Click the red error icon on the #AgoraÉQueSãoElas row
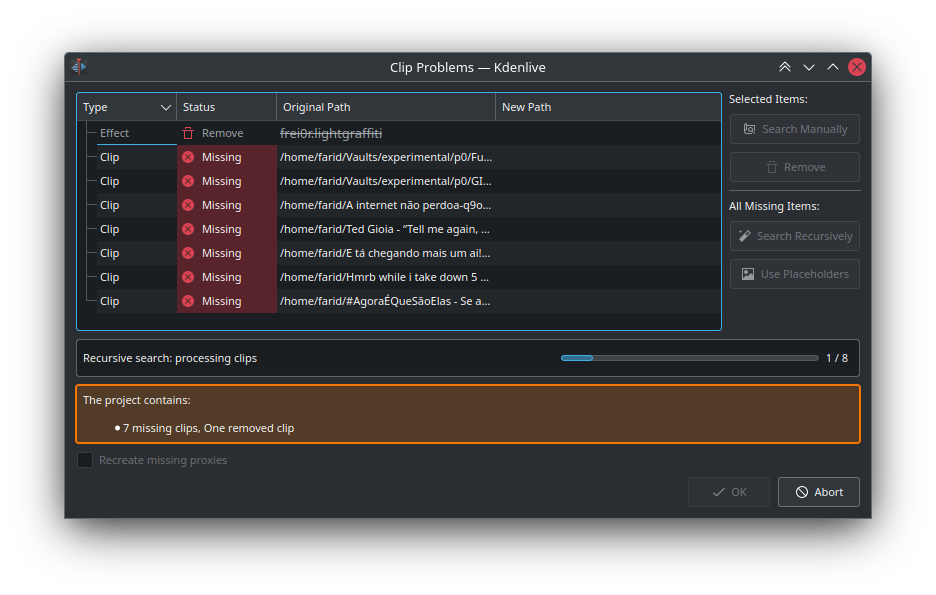 (x=188, y=301)
